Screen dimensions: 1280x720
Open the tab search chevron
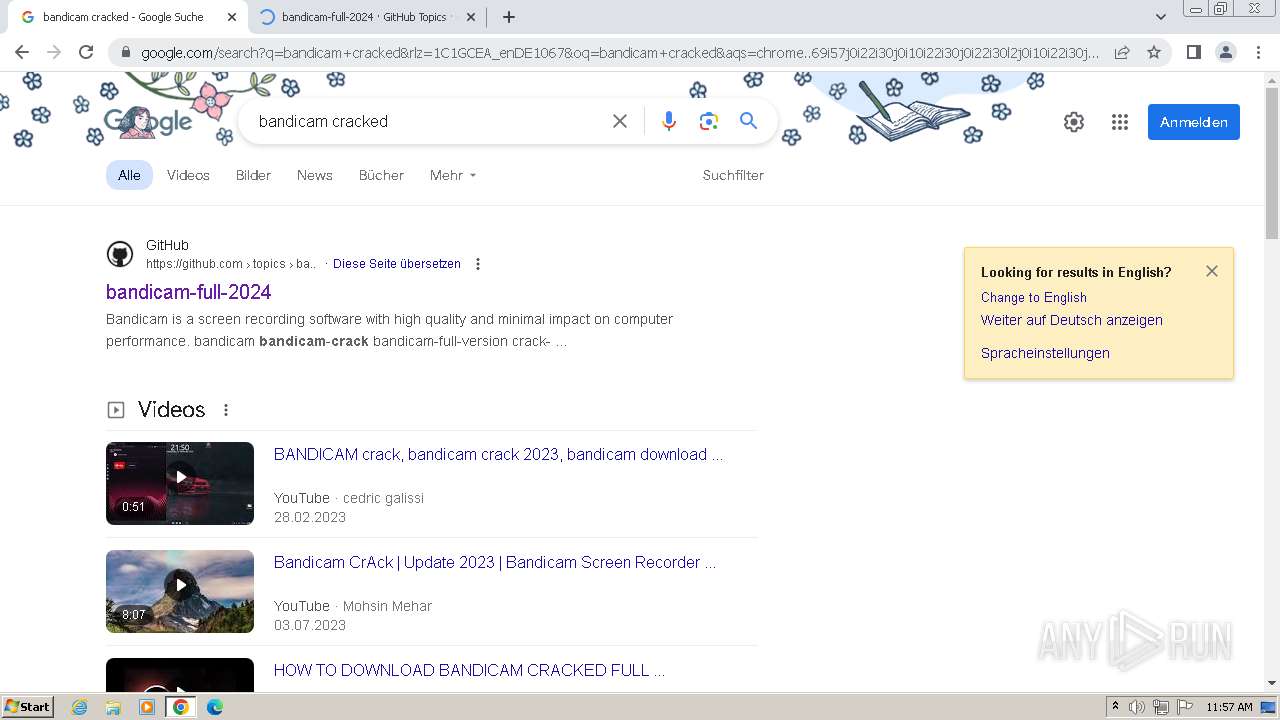tap(1160, 17)
